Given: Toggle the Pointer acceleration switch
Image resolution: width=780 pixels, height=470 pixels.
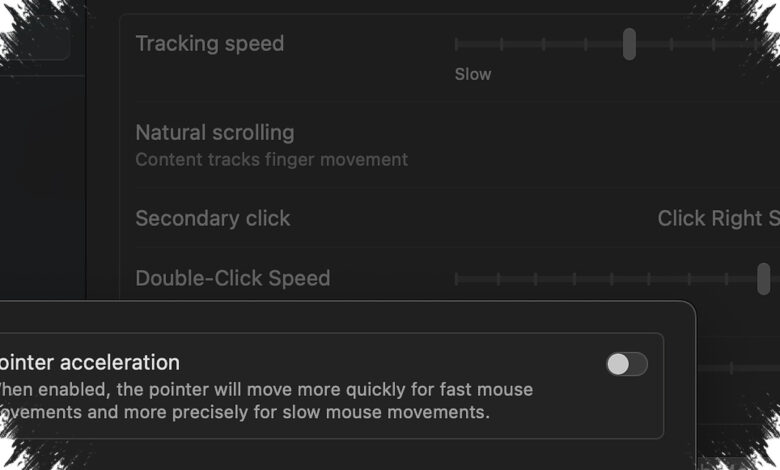Looking at the screenshot, I should click(627, 364).
